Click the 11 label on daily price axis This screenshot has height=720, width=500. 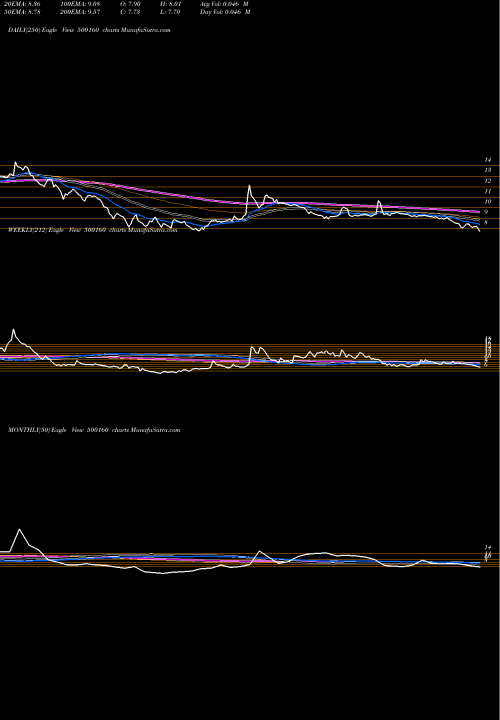click(x=488, y=191)
